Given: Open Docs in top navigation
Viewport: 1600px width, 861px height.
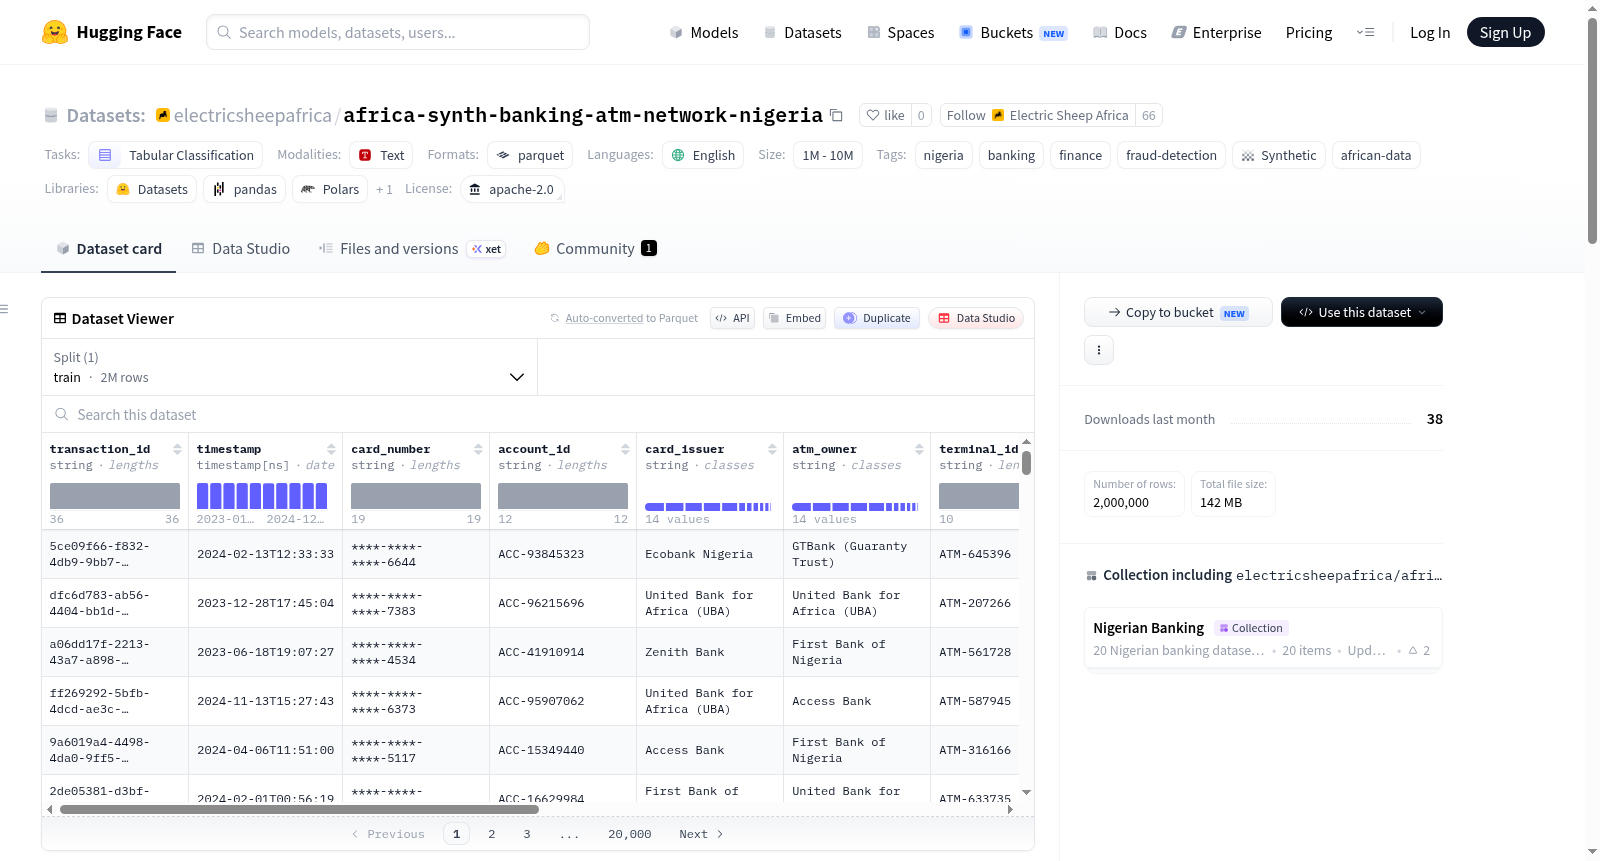Looking at the screenshot, I should [1120, 32].
